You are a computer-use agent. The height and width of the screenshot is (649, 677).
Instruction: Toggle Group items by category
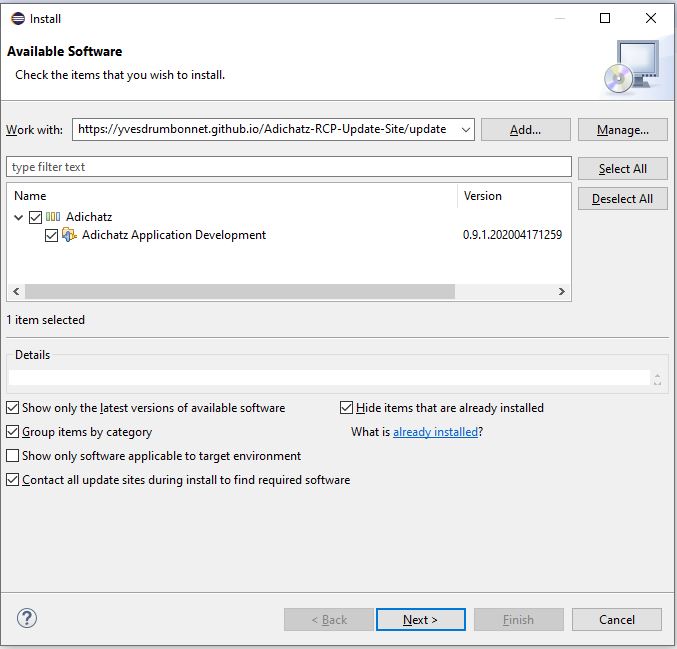coord(13,432)
